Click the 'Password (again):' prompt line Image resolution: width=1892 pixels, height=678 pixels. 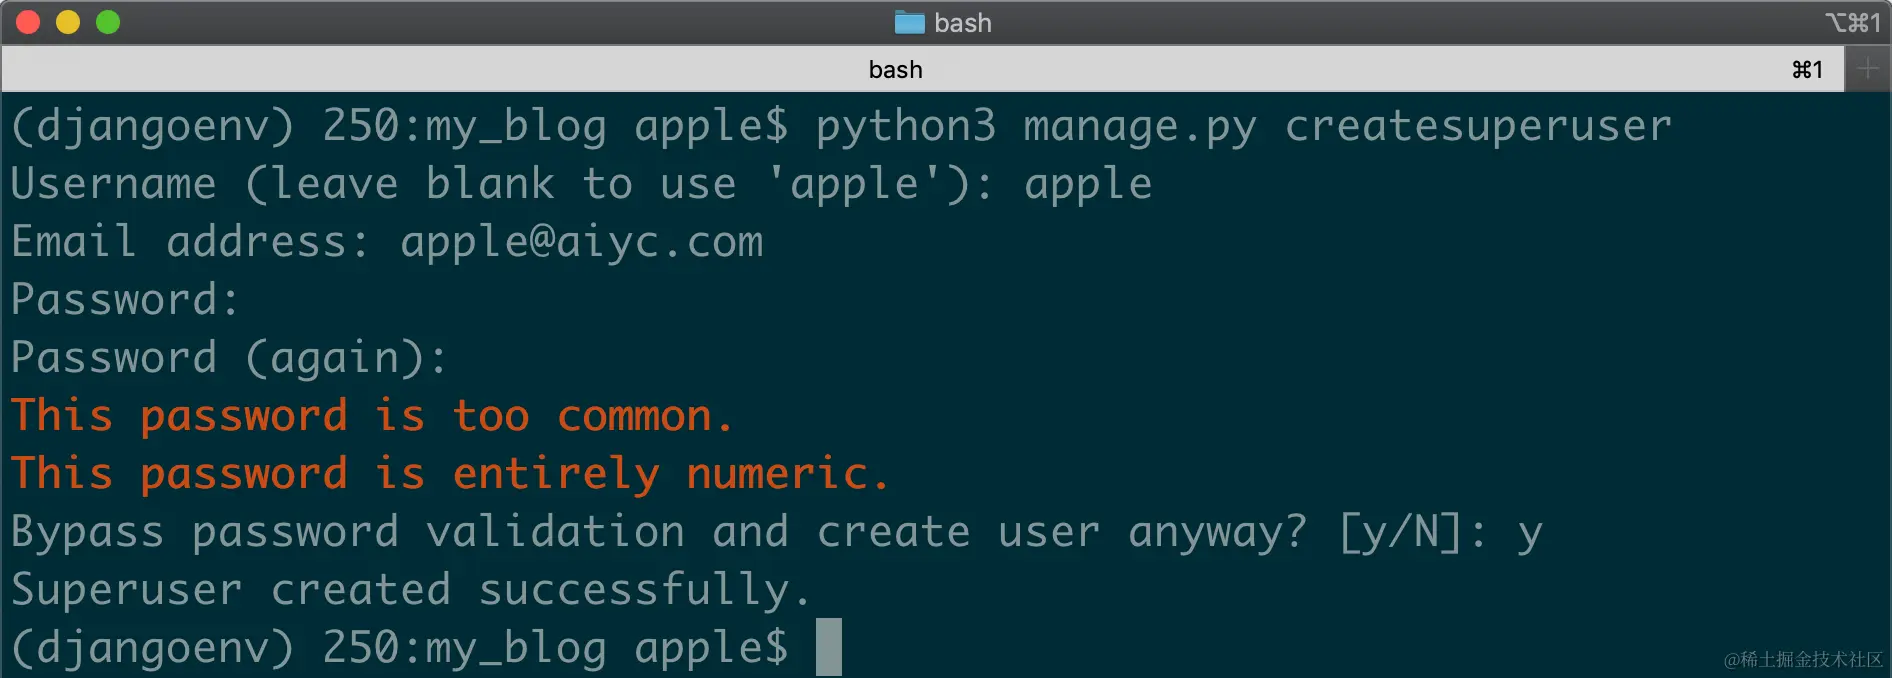229,358
